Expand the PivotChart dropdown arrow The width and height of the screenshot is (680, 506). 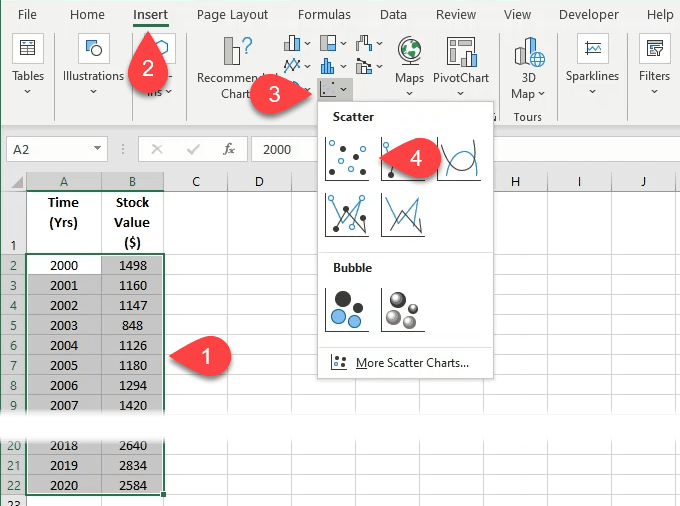click(x=461, y=94)
